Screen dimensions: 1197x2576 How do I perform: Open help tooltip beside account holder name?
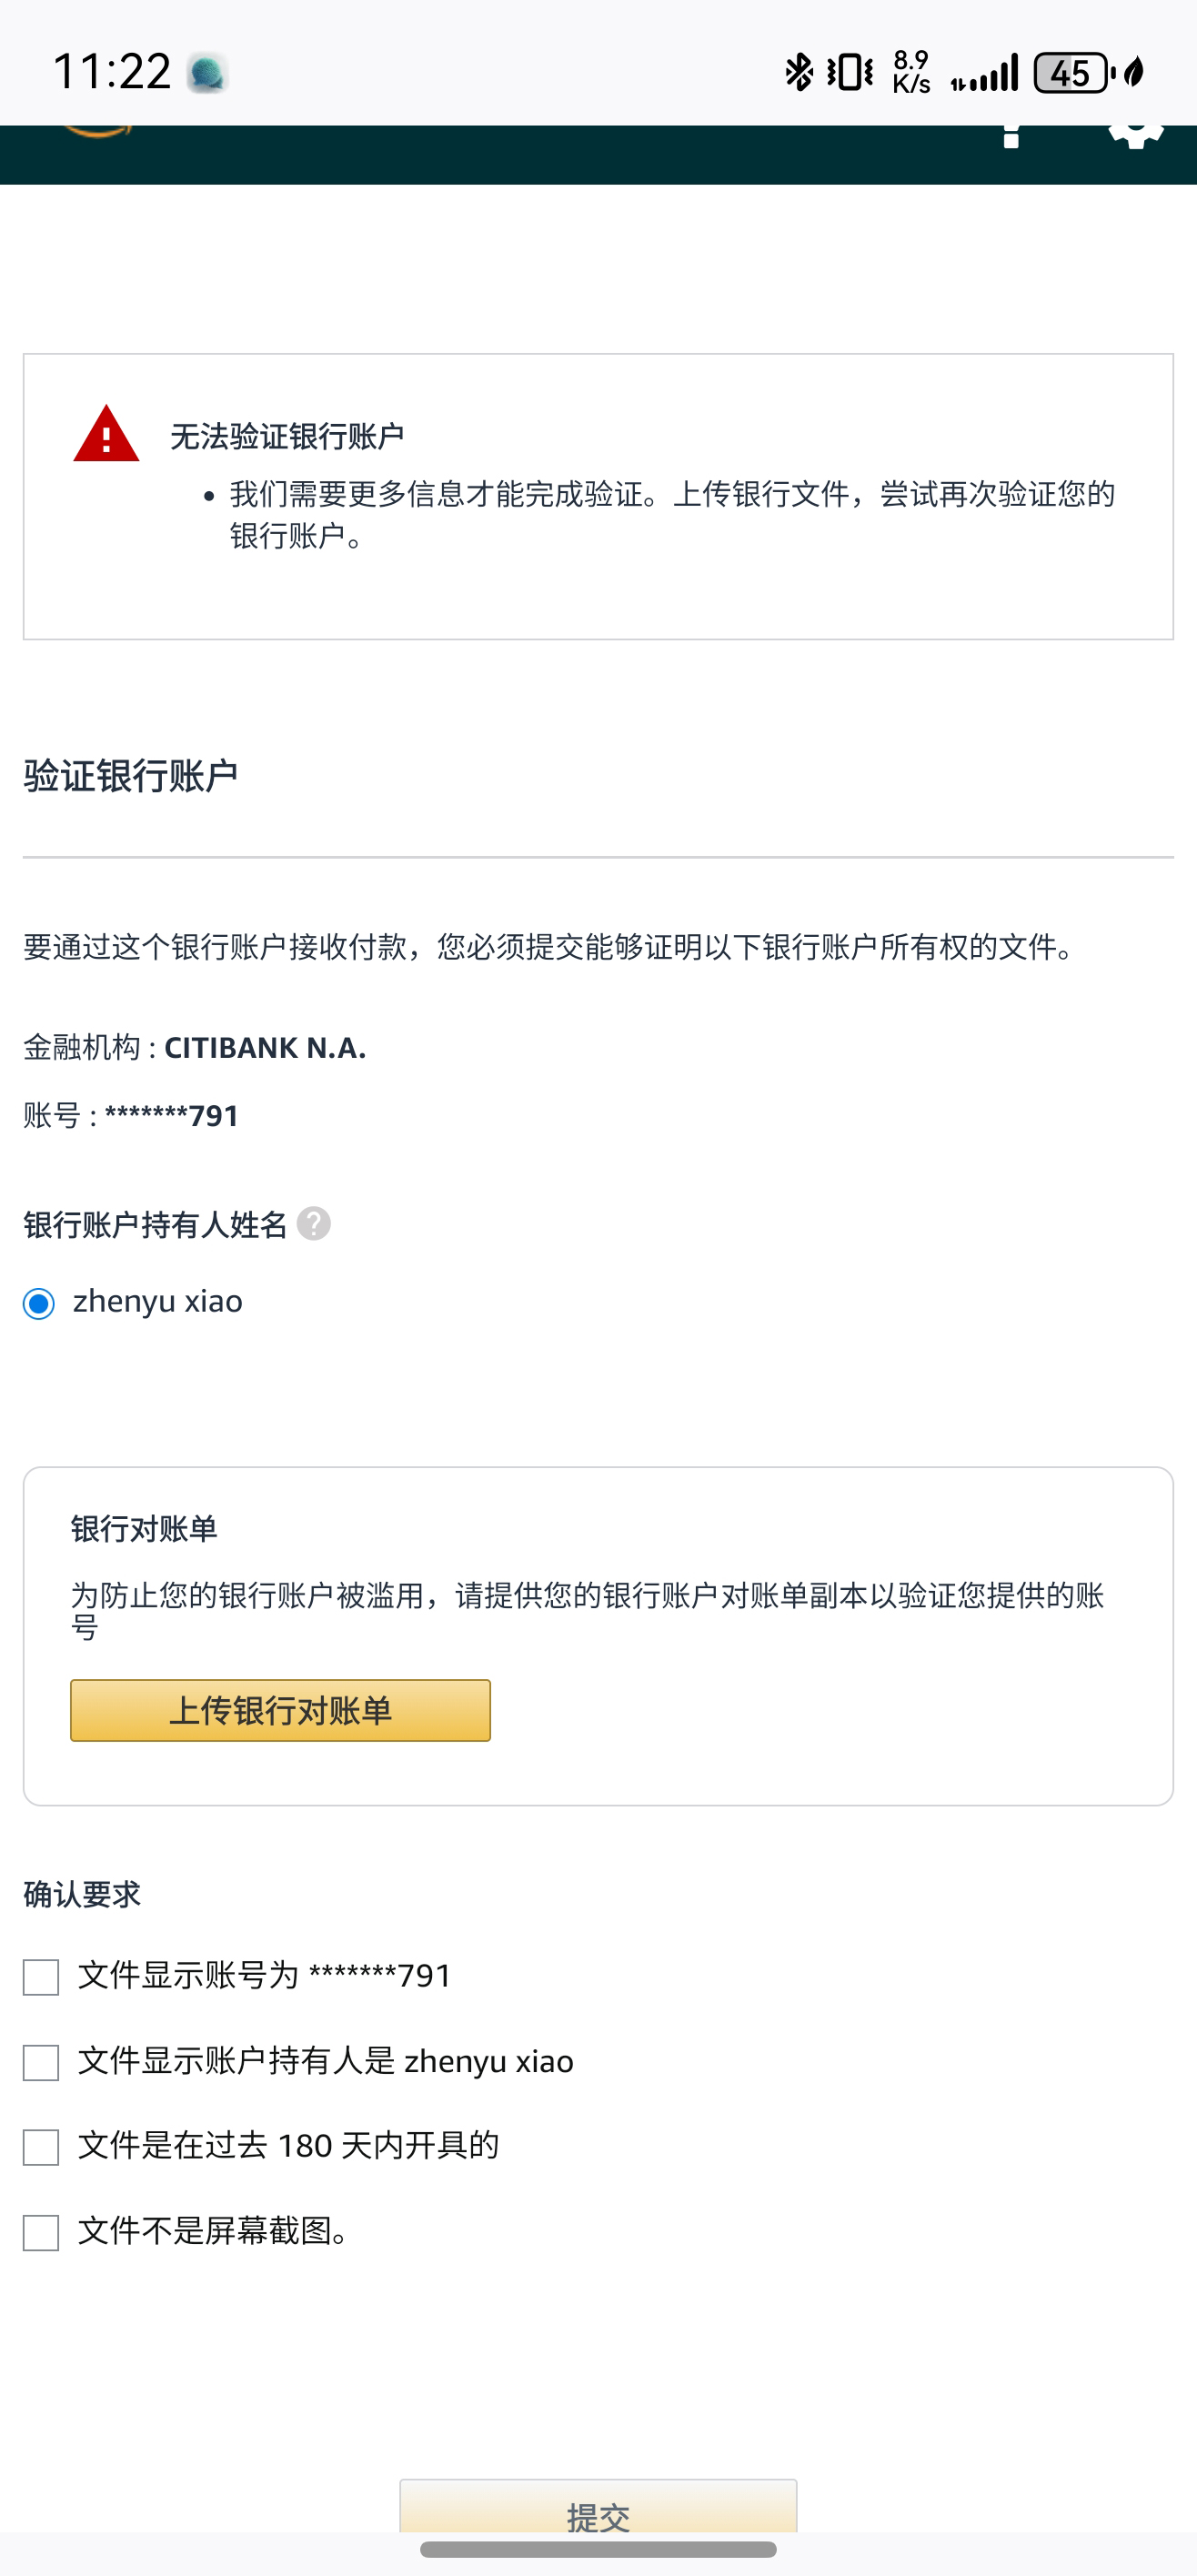pyautogui.click(x=314, y=1223)
